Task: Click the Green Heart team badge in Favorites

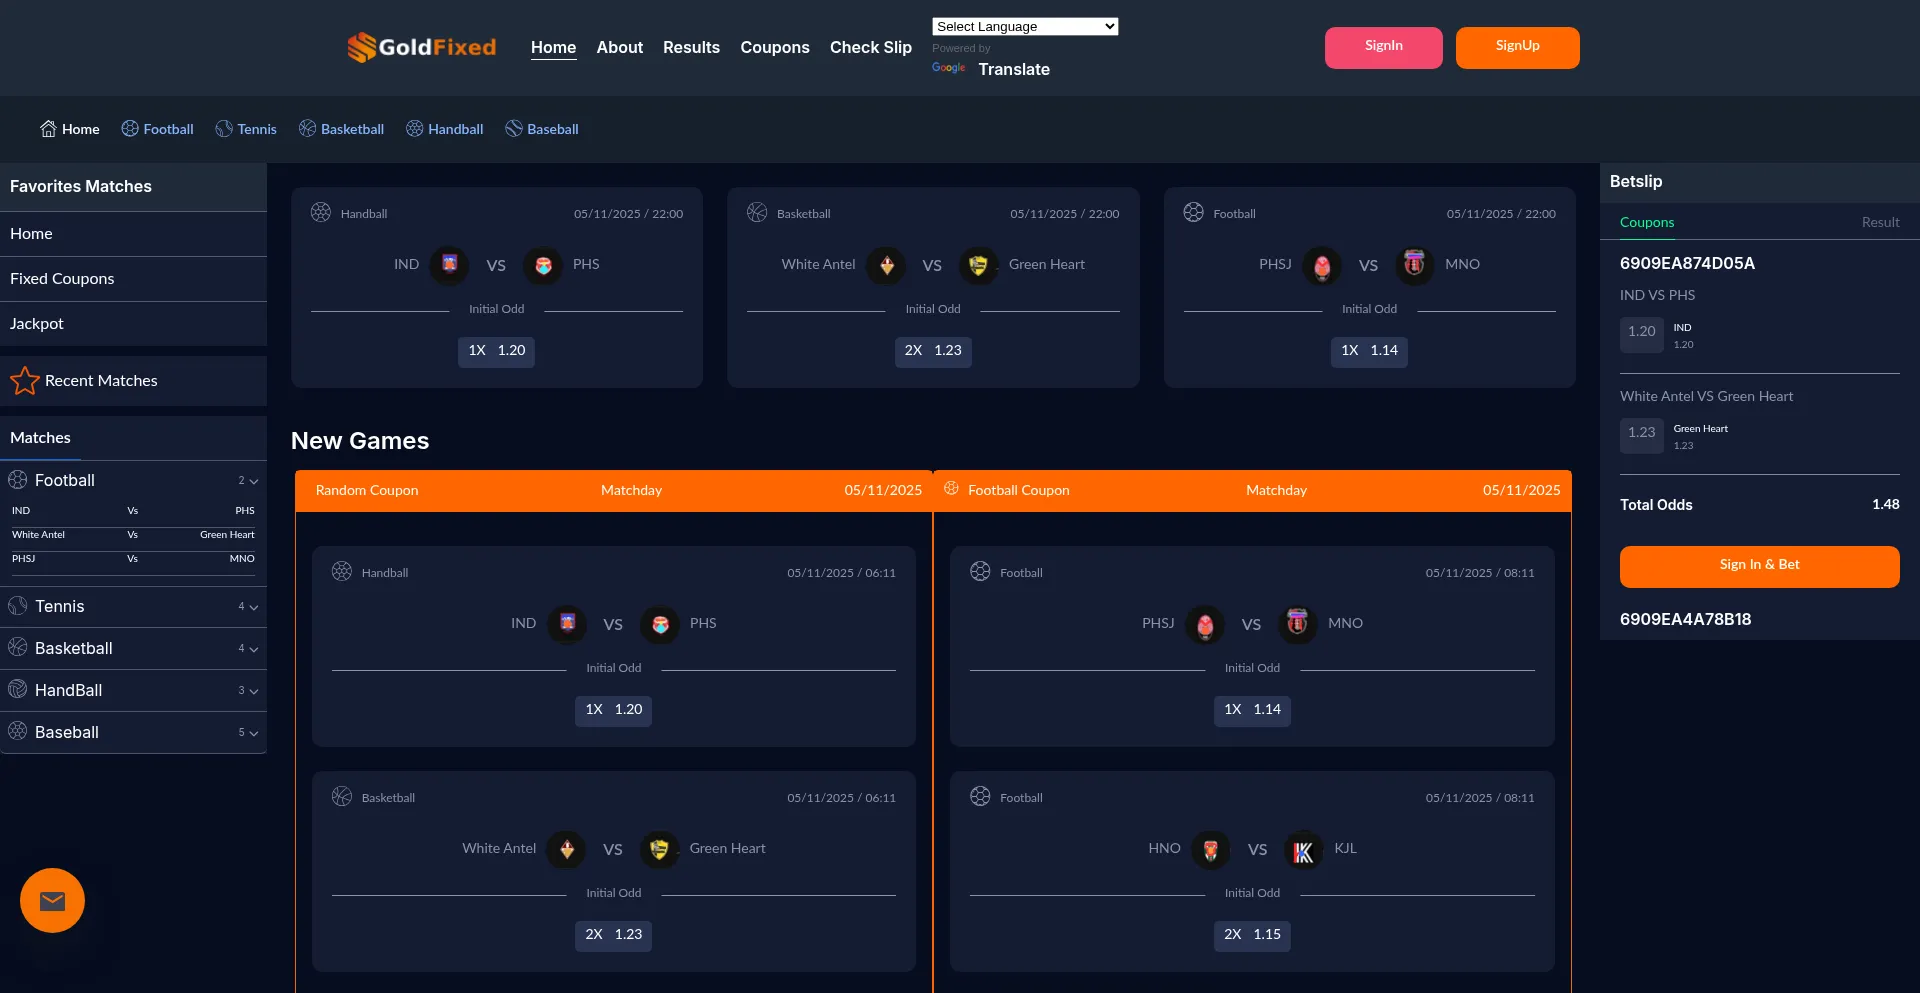Action: 978,265
